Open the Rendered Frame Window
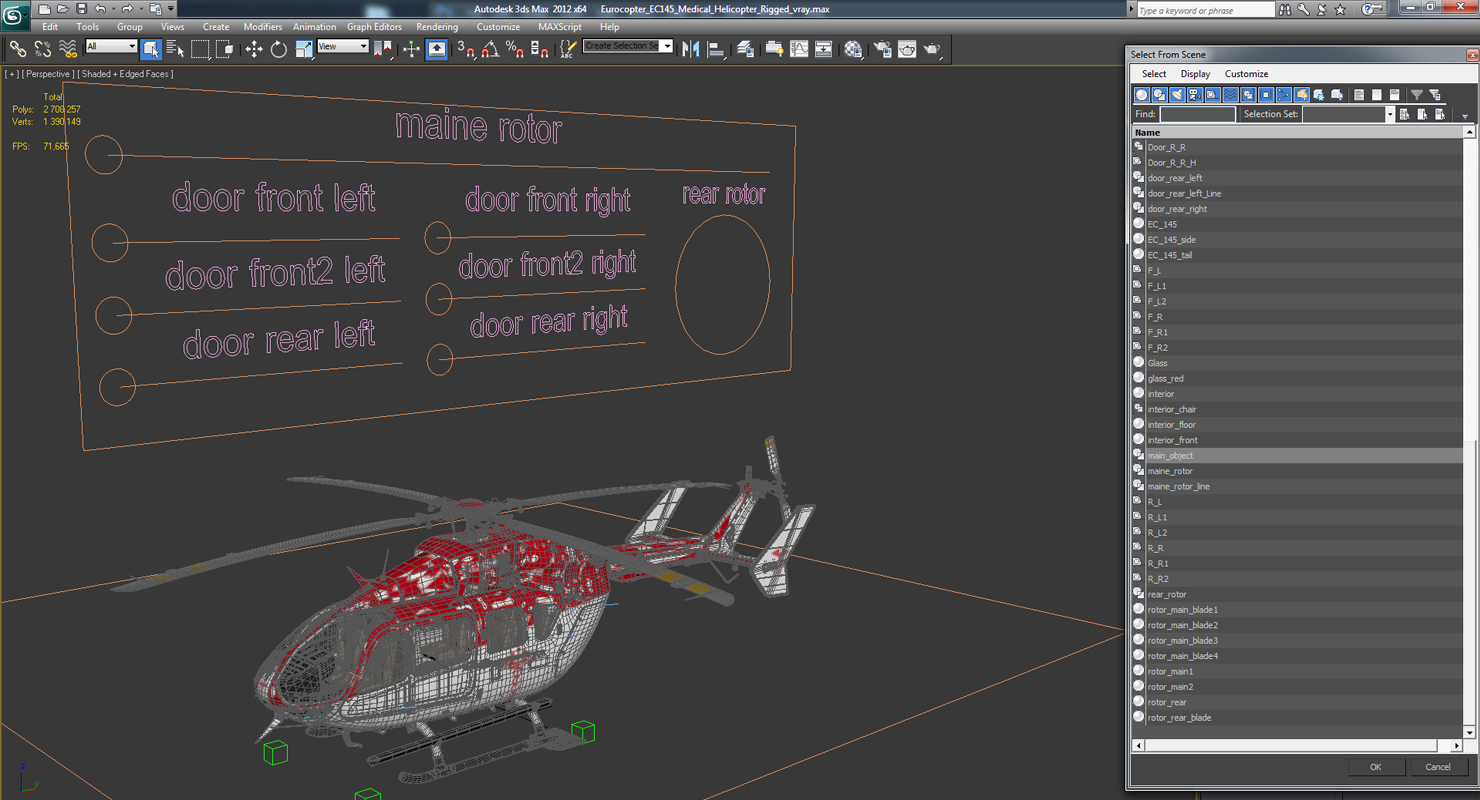This screenshot has height=800, width=1480. pyautogui.click(x=907, y=48)
